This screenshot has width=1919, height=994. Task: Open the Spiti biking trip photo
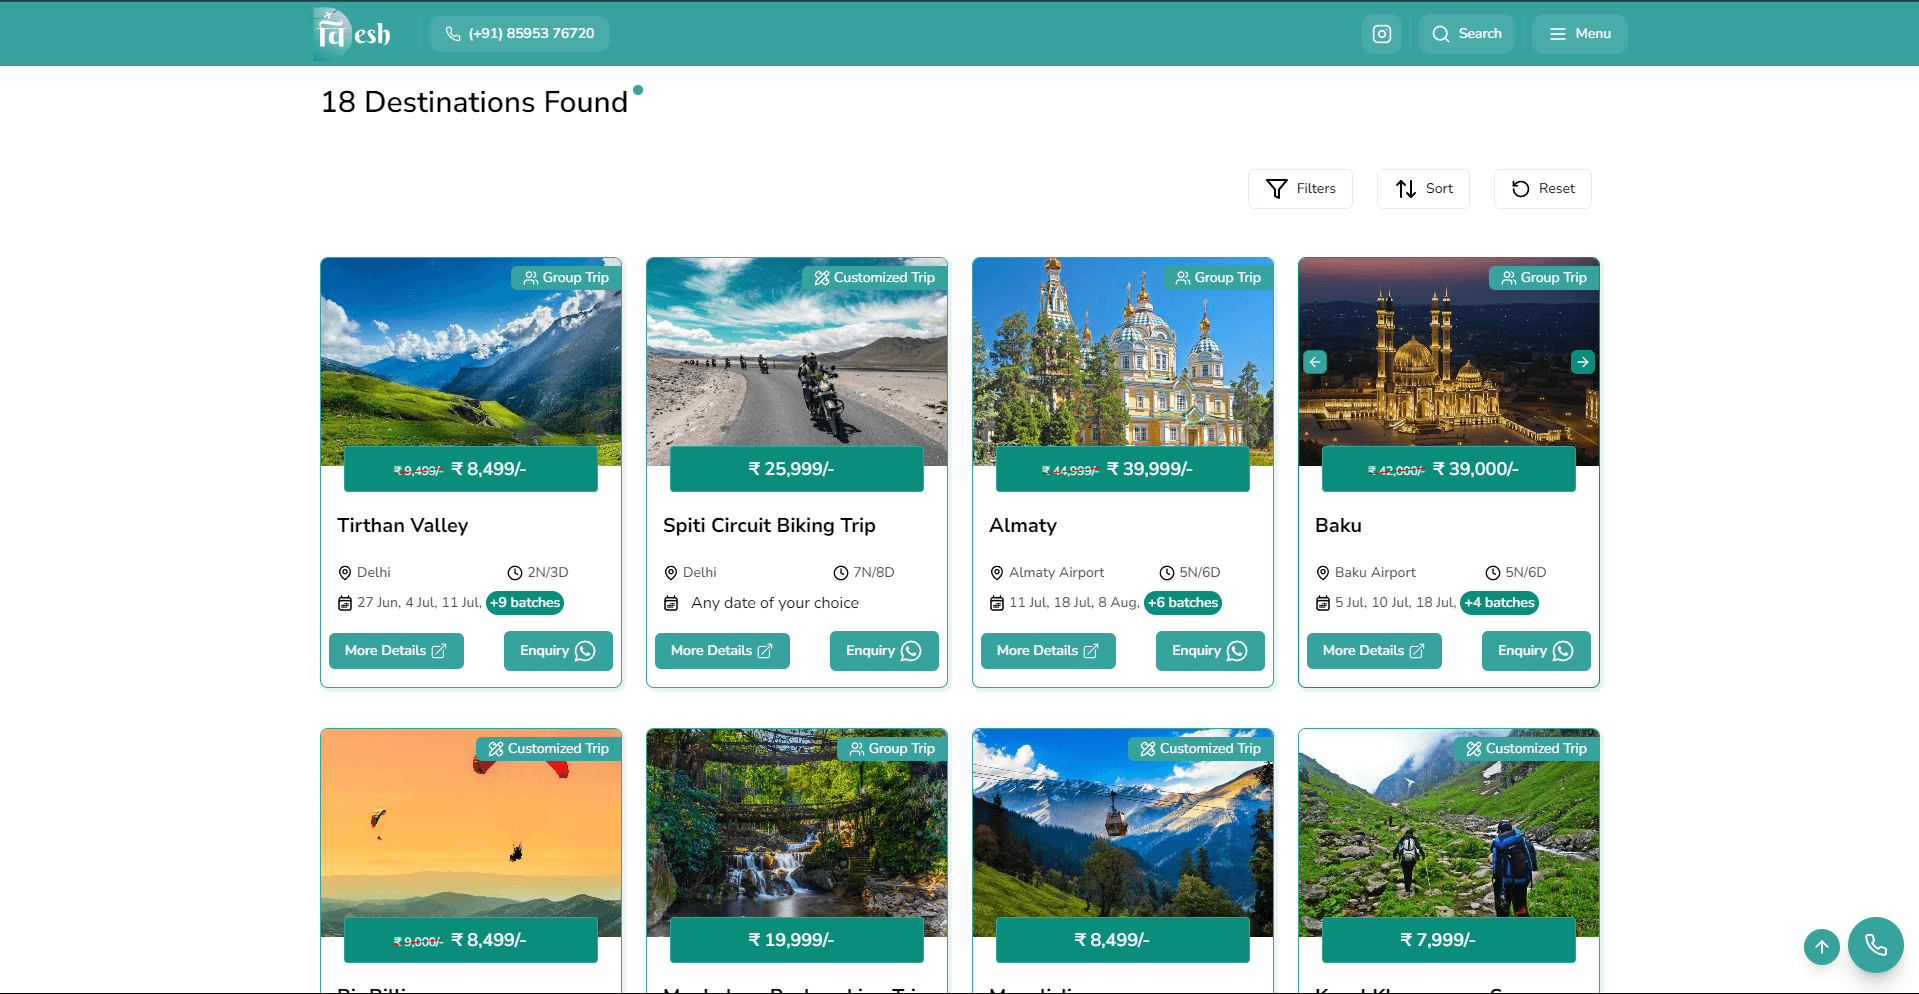797,360
